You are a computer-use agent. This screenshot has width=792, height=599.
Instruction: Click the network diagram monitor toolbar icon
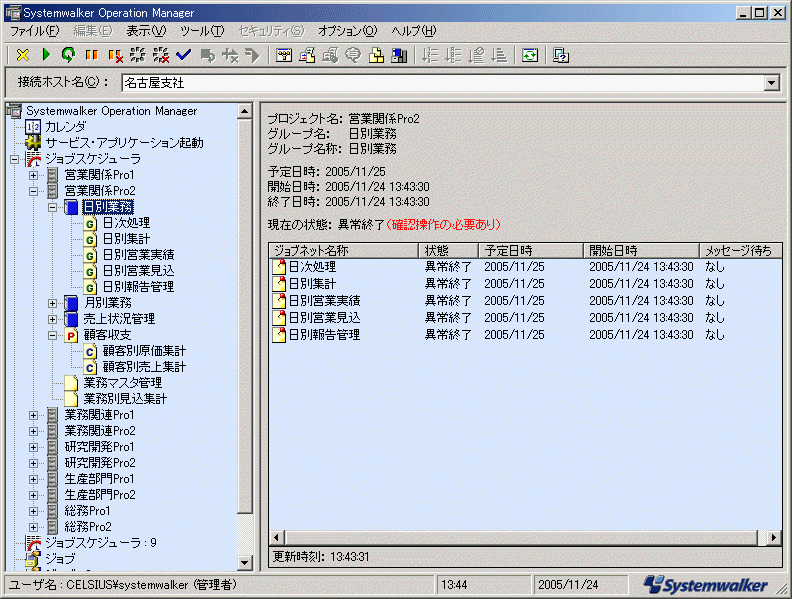click(284, 55)
